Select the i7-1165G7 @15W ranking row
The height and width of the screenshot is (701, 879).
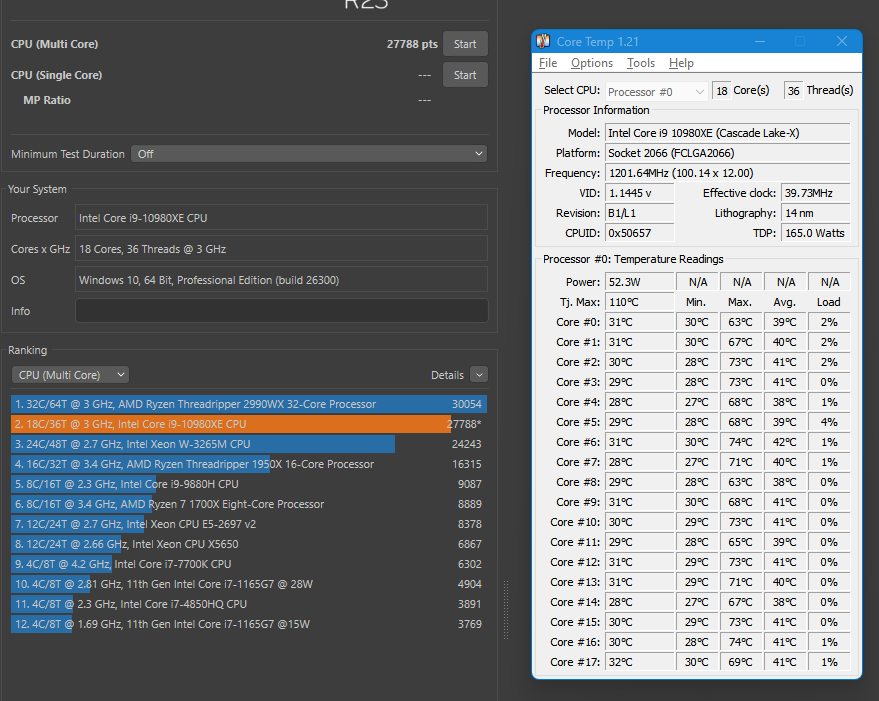pos(249,624)
